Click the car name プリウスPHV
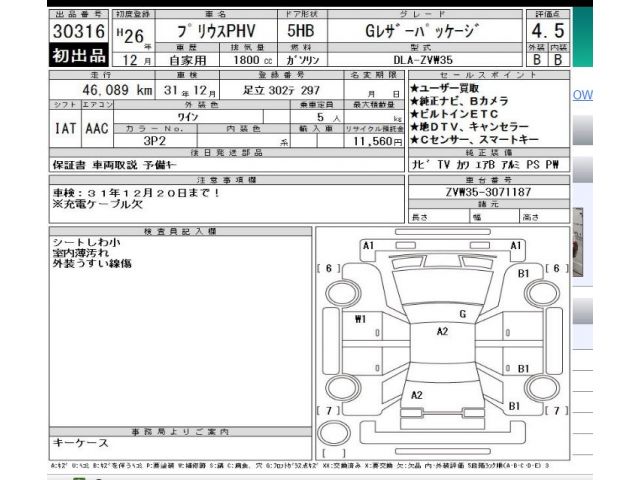The width and height of the screenshot is (640, 480). (x=216, y=31)
